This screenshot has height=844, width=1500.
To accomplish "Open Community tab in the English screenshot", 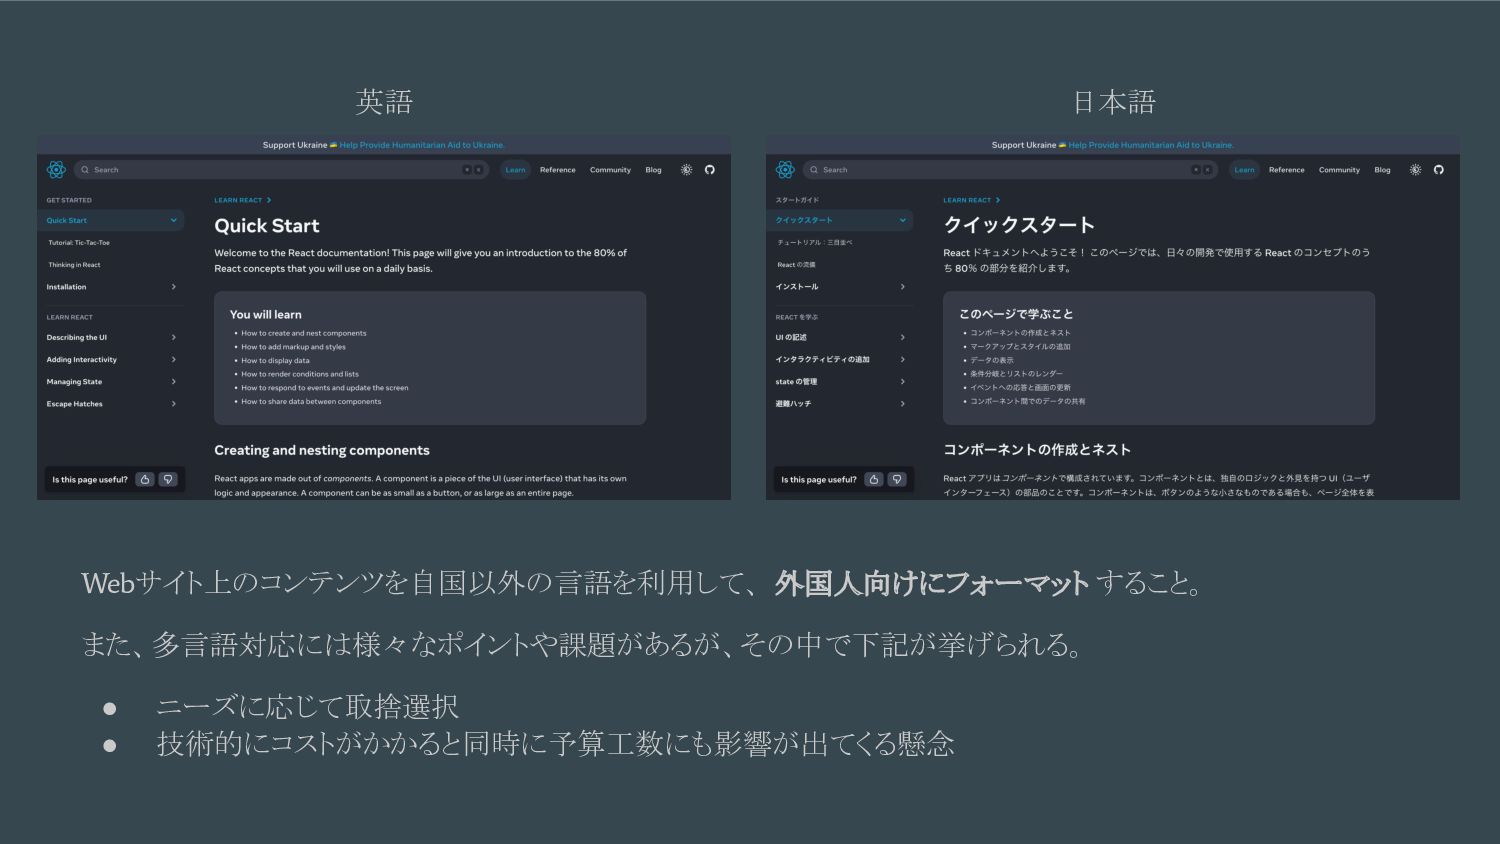I will pos(610,170).
